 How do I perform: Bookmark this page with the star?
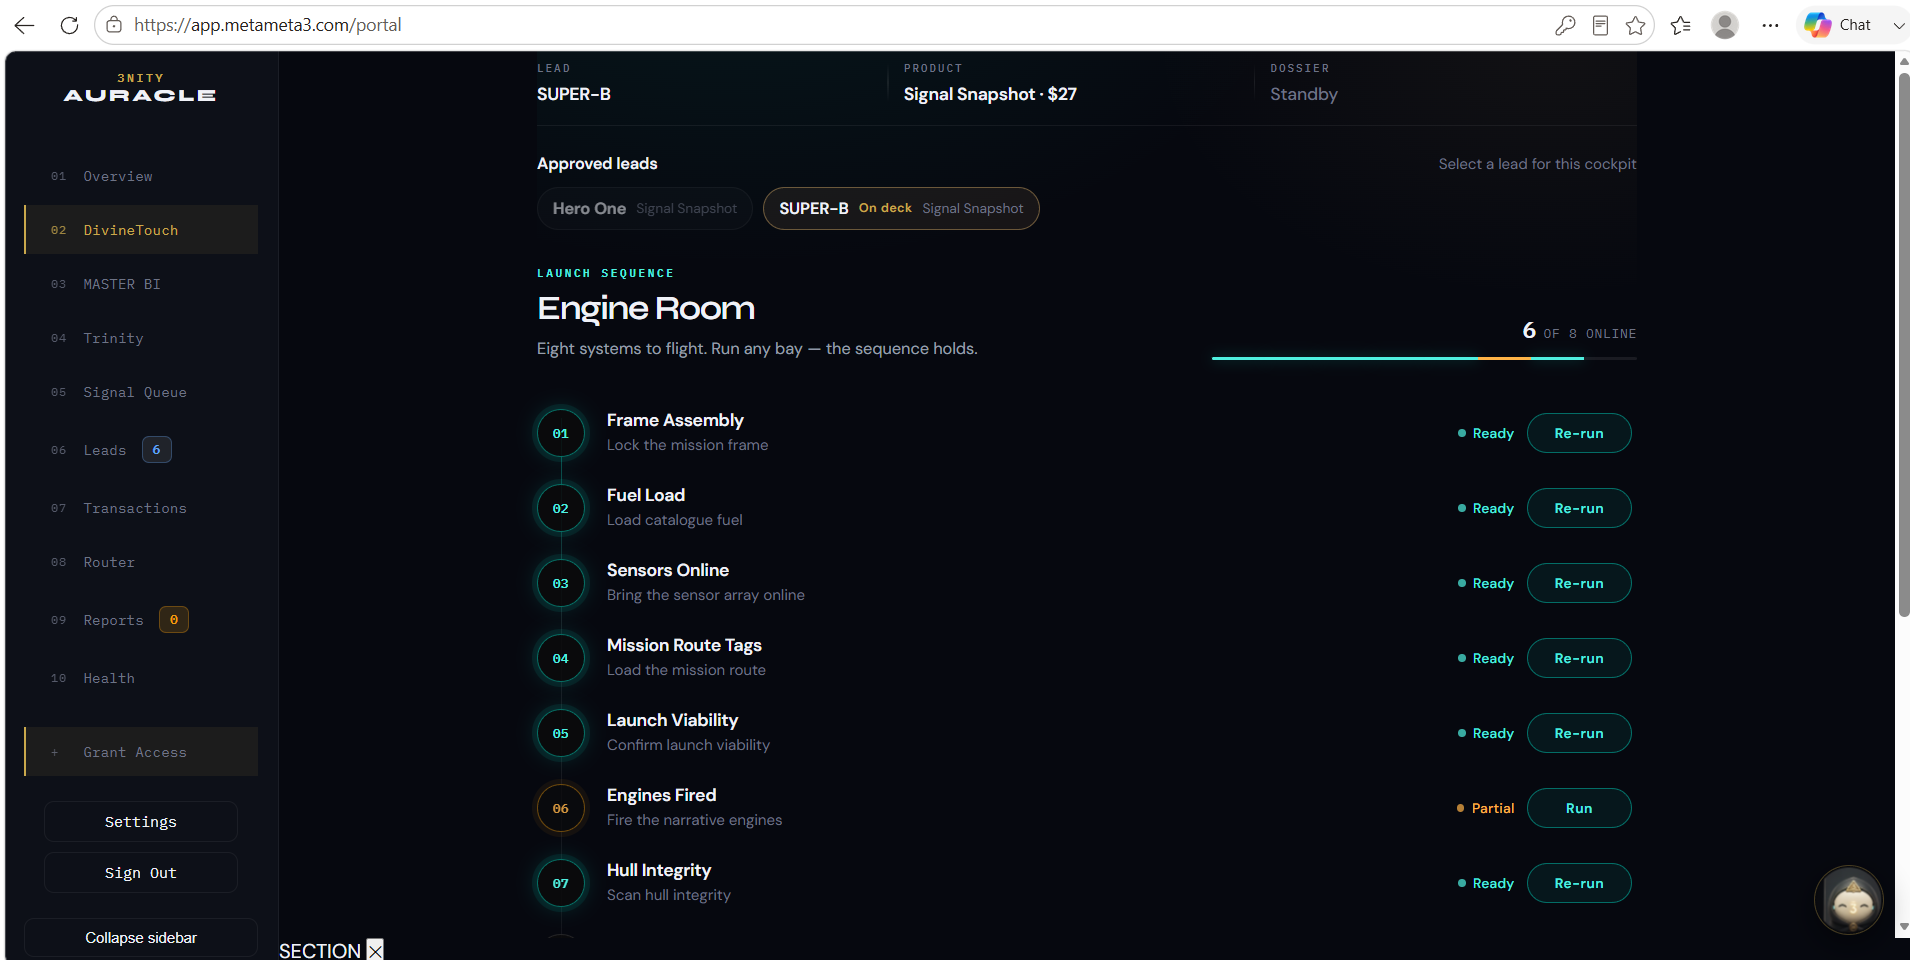[x=1636, y=25]
